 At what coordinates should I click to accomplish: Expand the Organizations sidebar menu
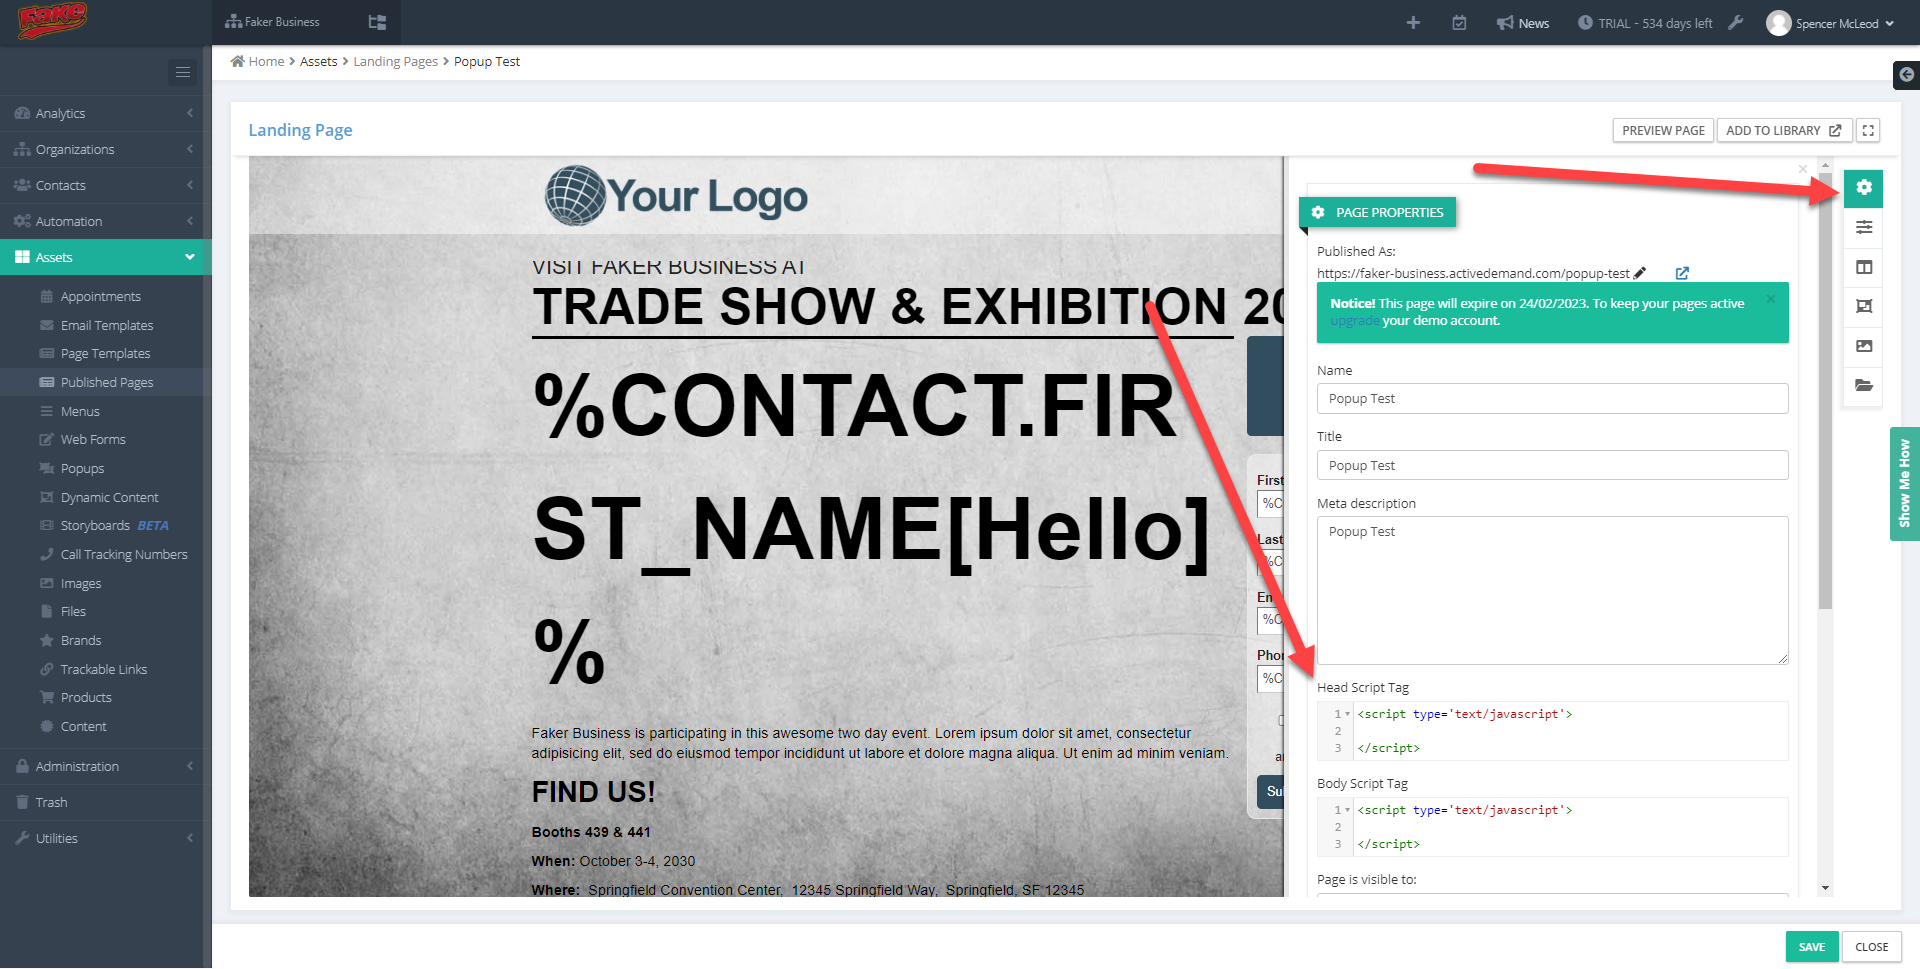pyautogui.click(x=101, y=150)
